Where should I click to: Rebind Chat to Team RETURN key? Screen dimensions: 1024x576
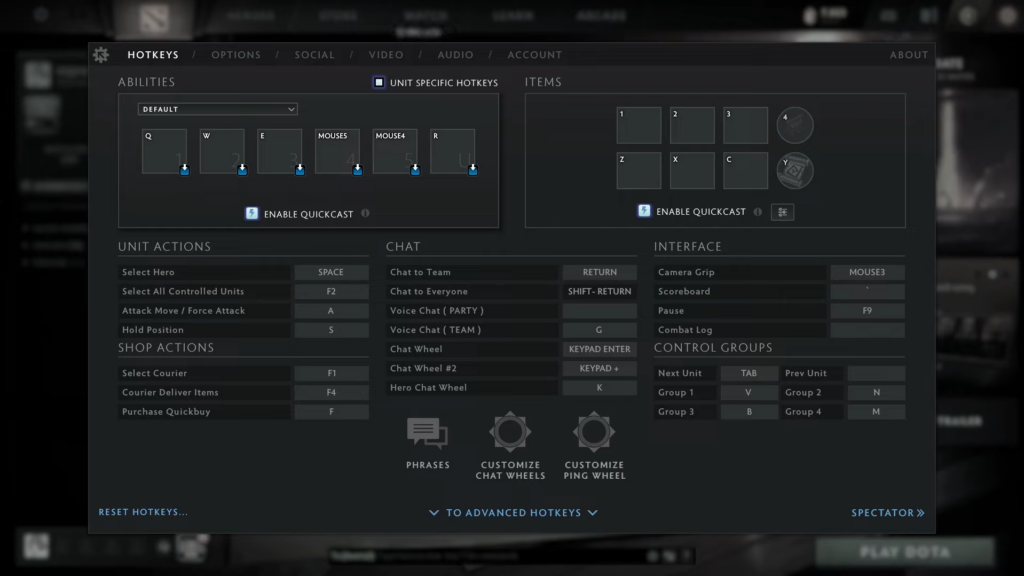[x=600, y=272]
